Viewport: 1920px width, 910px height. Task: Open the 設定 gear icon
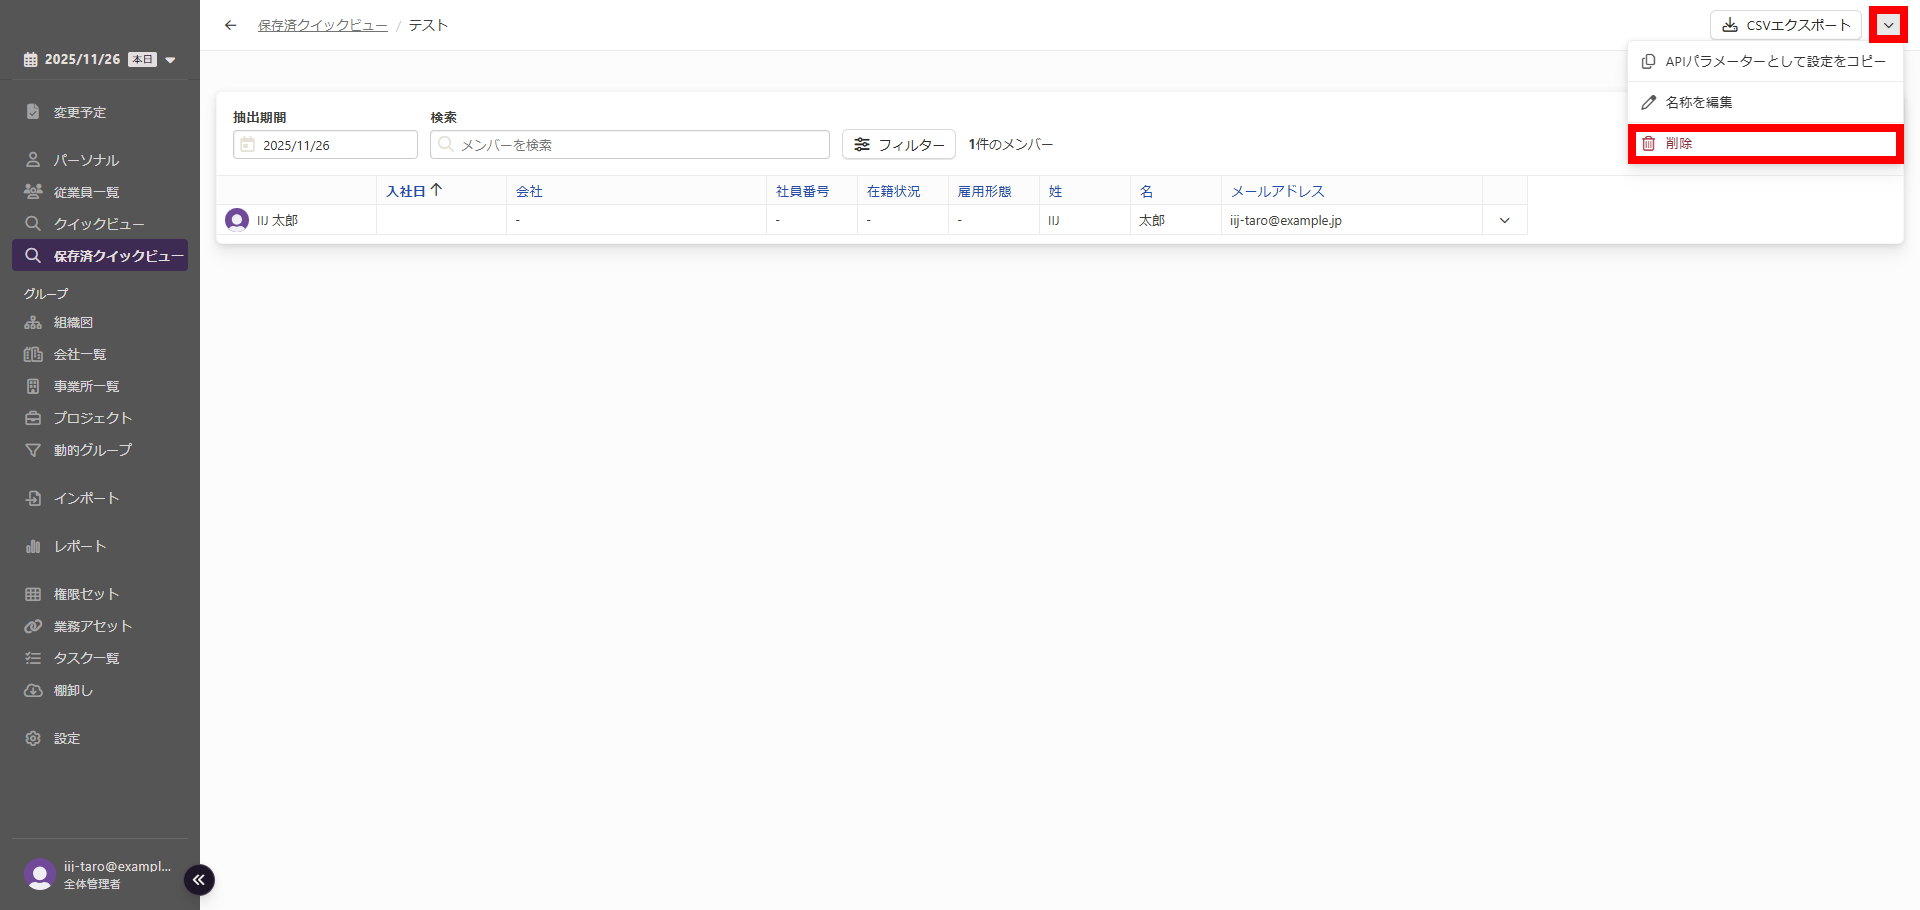[x=33, y=738]
